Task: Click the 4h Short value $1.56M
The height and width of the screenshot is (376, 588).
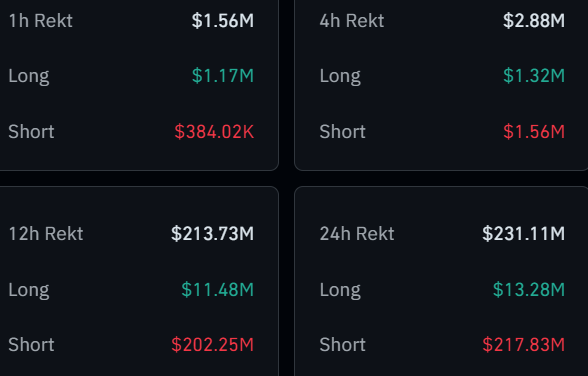Action: 534,132
